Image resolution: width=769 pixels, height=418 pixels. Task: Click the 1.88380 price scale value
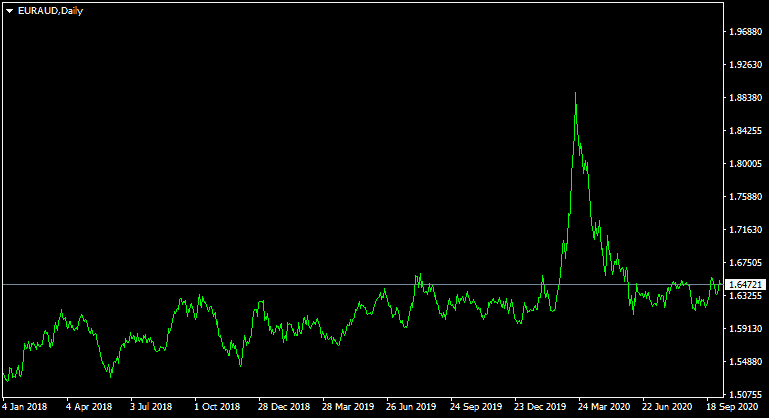click(745, 98)
